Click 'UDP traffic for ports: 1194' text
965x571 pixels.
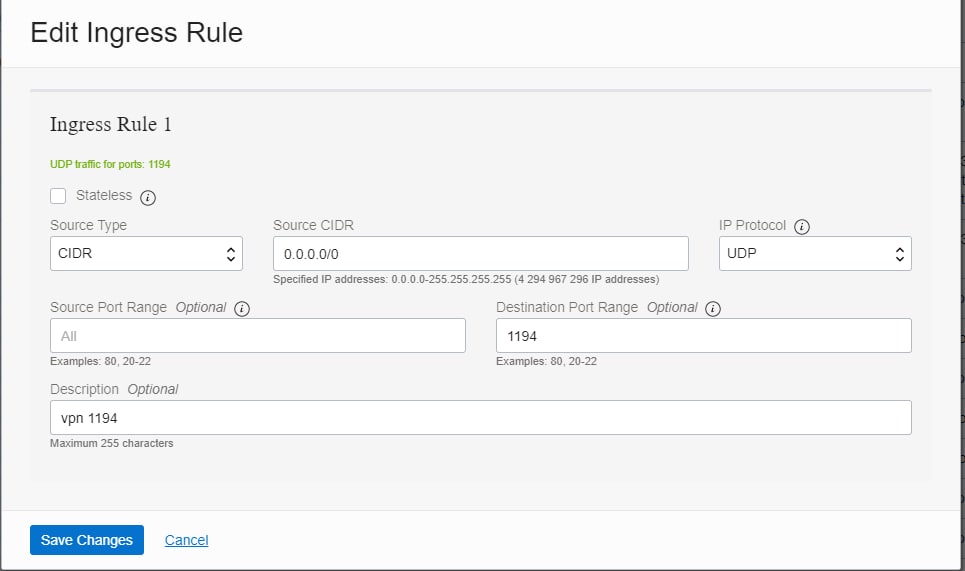pyautogui.click(x=110, y=164)
